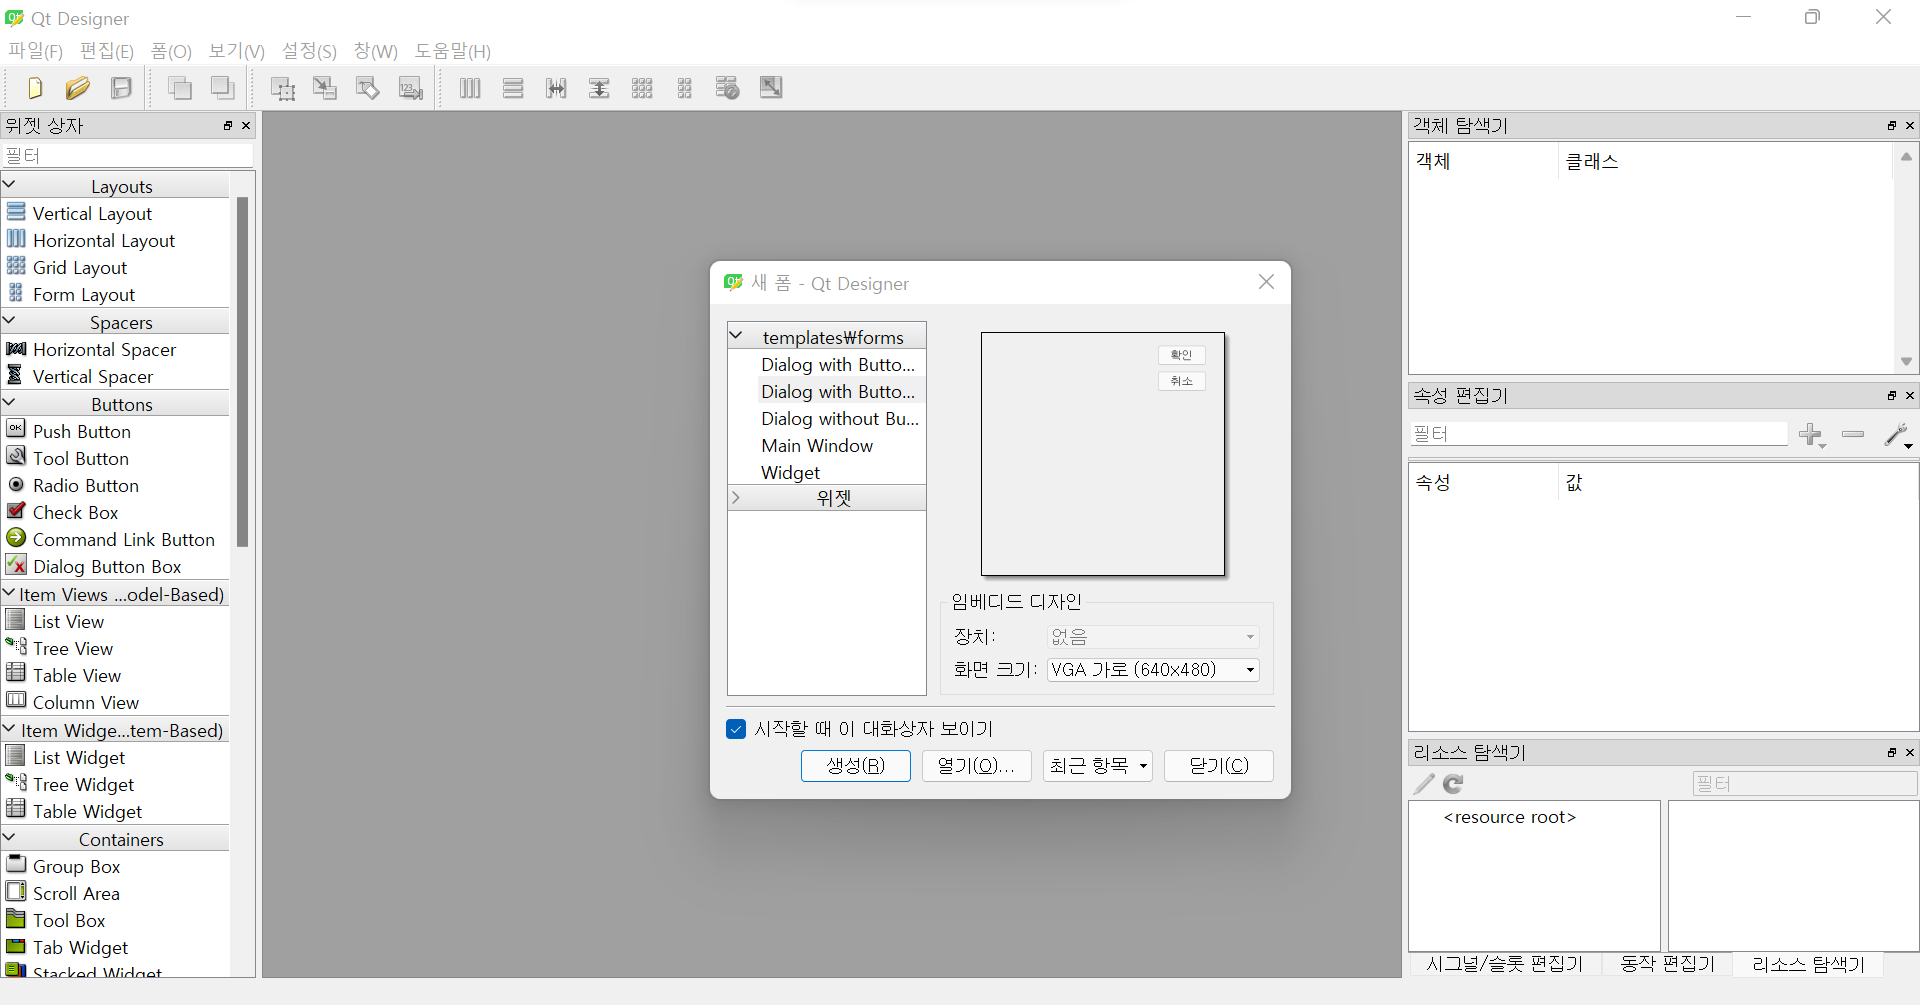Select Push Button in widget box
This screenshot has height=1005, width=1920.
tap(82, 432)
